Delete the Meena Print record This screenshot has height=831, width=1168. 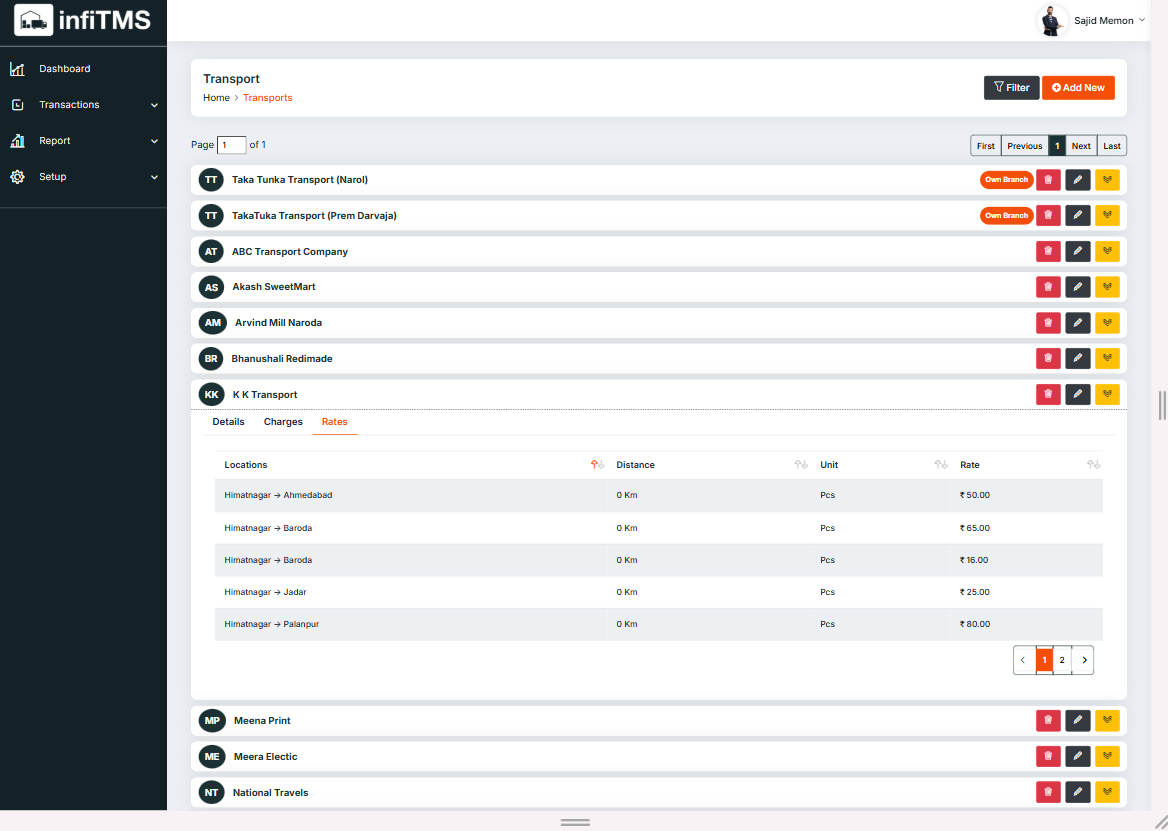pos(1048,720)
